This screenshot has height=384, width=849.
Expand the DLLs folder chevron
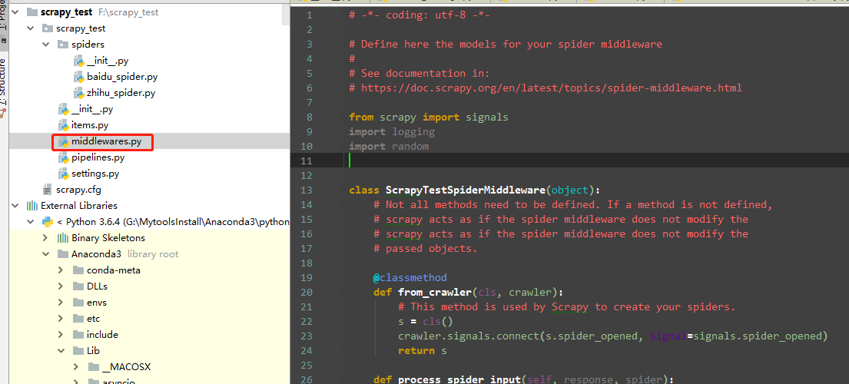(x=61, y=286)
